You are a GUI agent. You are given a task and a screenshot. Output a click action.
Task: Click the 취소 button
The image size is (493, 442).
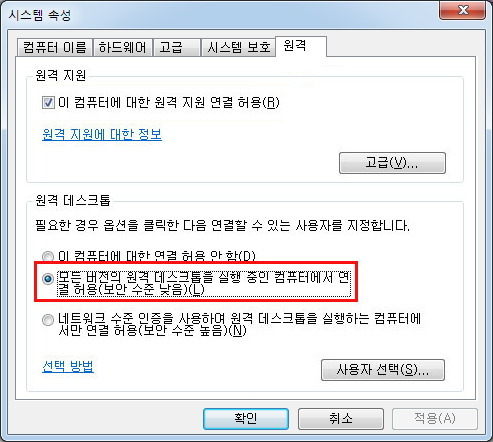(x=341, y=419)
